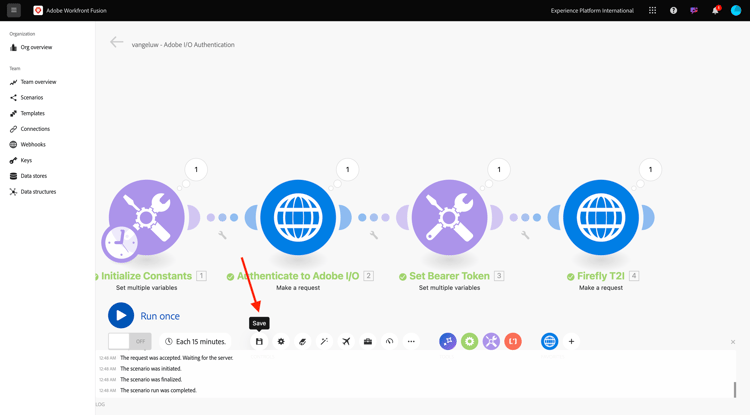The width and height of the screenshot is (750, 415).
Task: Go back using the left arrow
Action: coord(116,42)
